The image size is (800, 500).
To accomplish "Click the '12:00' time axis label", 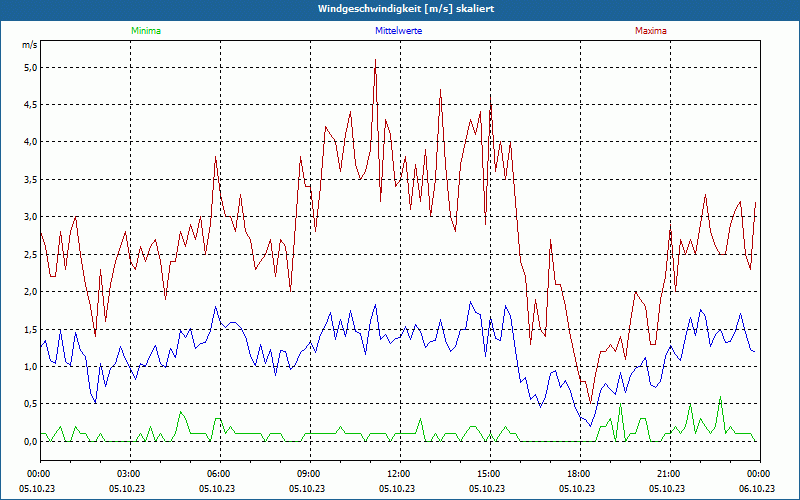I will [x=401, y=474].
